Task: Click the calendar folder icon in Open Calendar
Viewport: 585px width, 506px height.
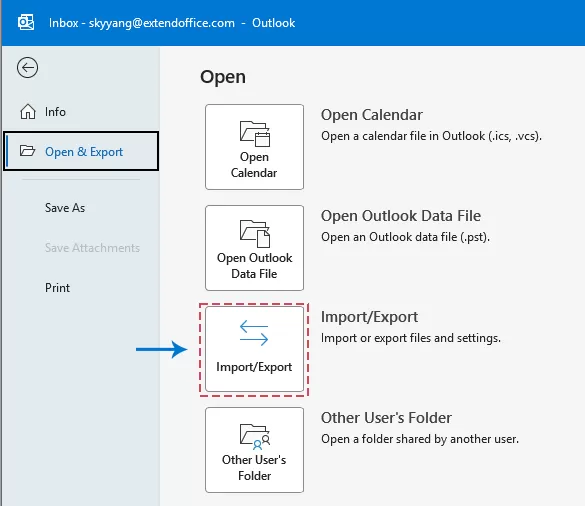Action: [255, 134]
